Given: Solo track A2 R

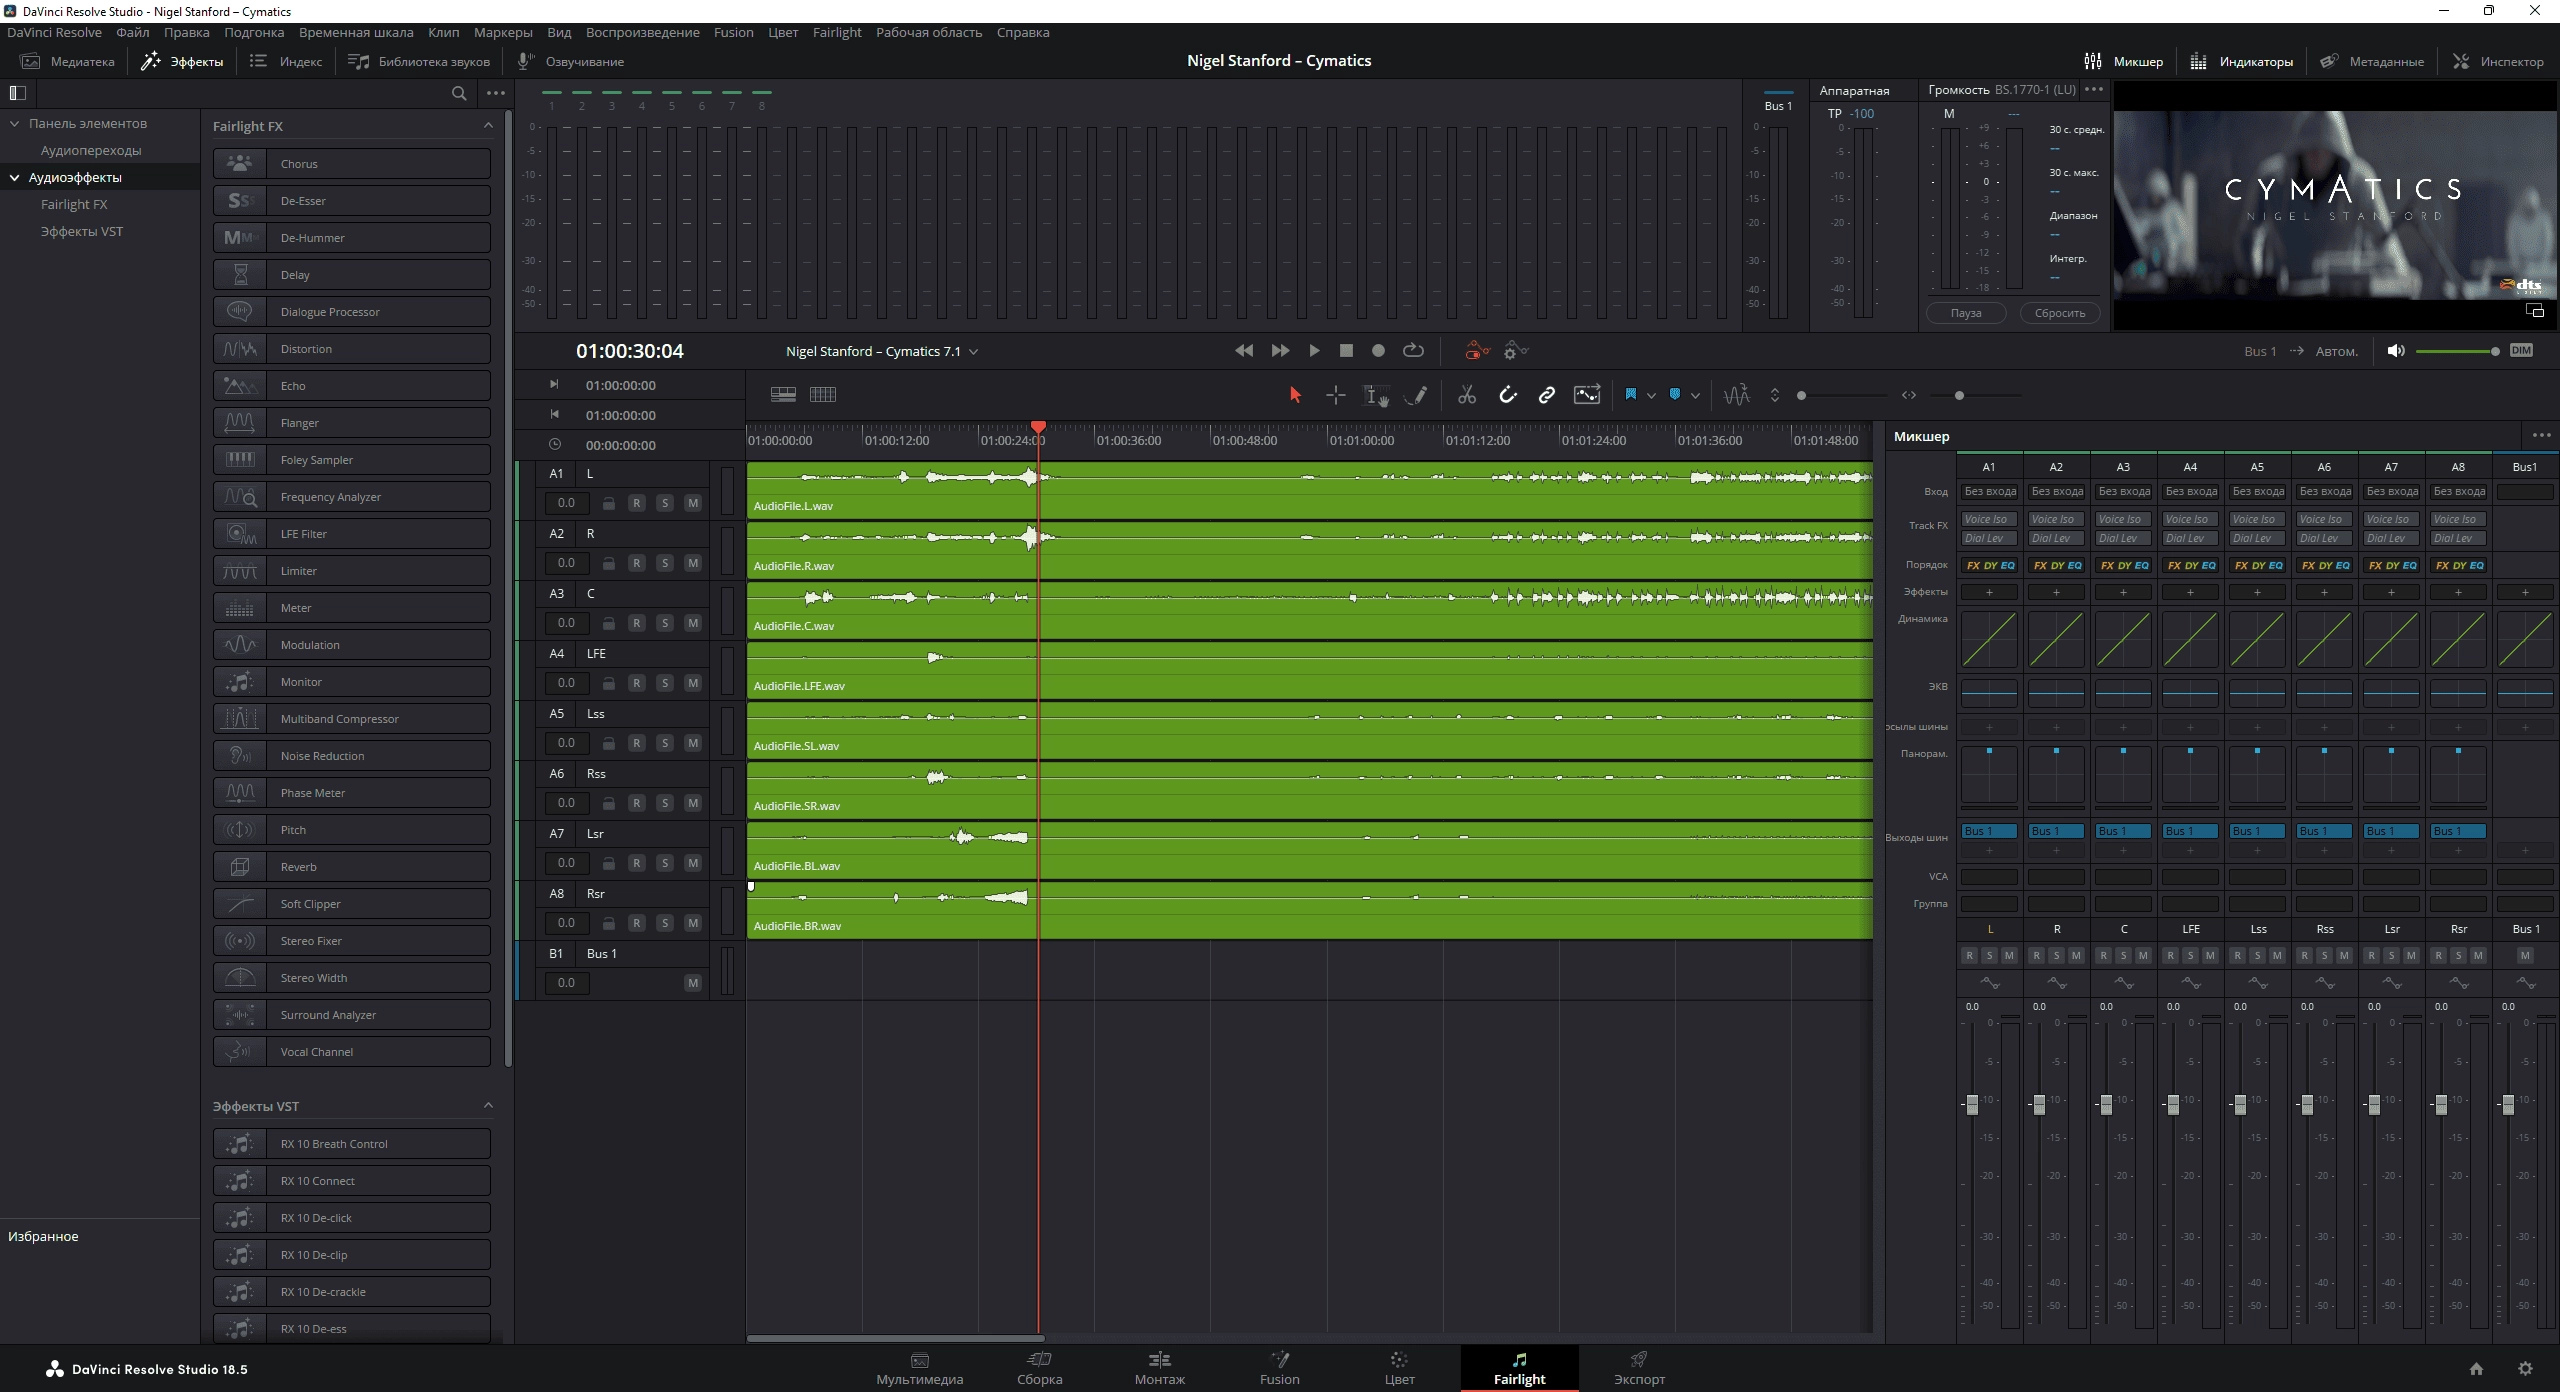Looking at the screenshot, I should (665, 563).
